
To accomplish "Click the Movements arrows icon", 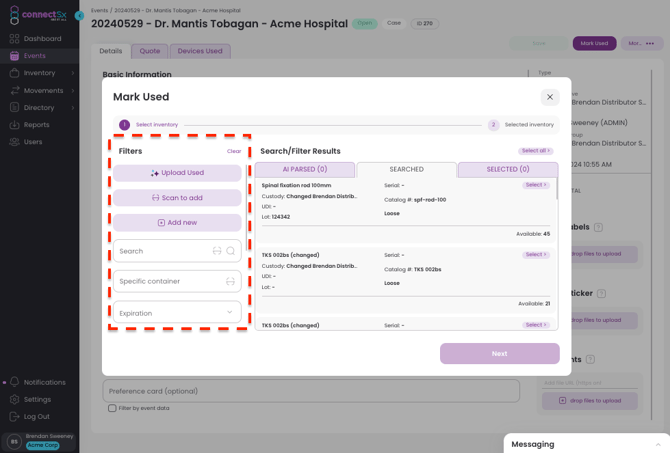I will [15, 90].
